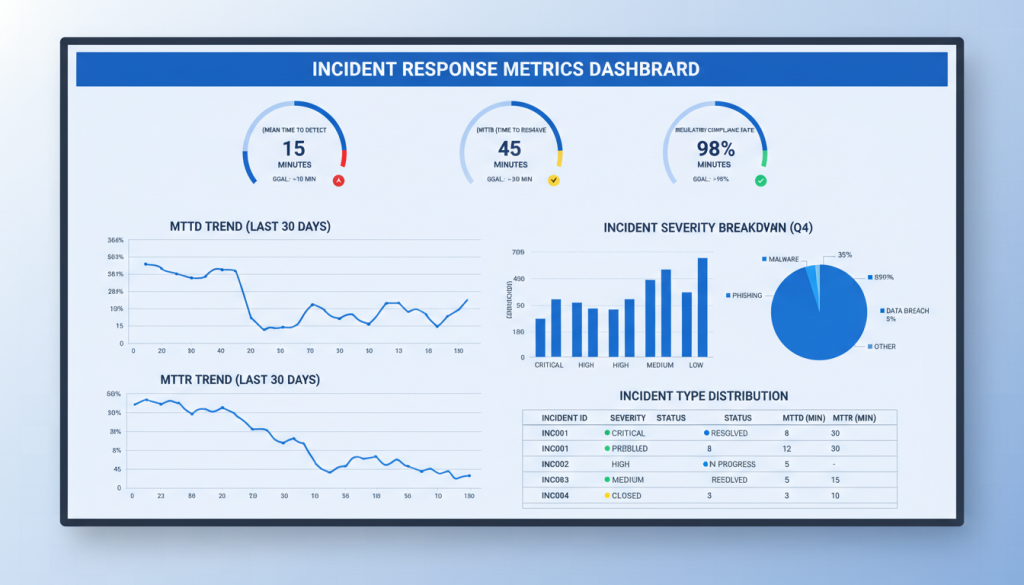Select the SEVERITY column header
Viewport: 1024px width, 585px height.
(628, 417)
